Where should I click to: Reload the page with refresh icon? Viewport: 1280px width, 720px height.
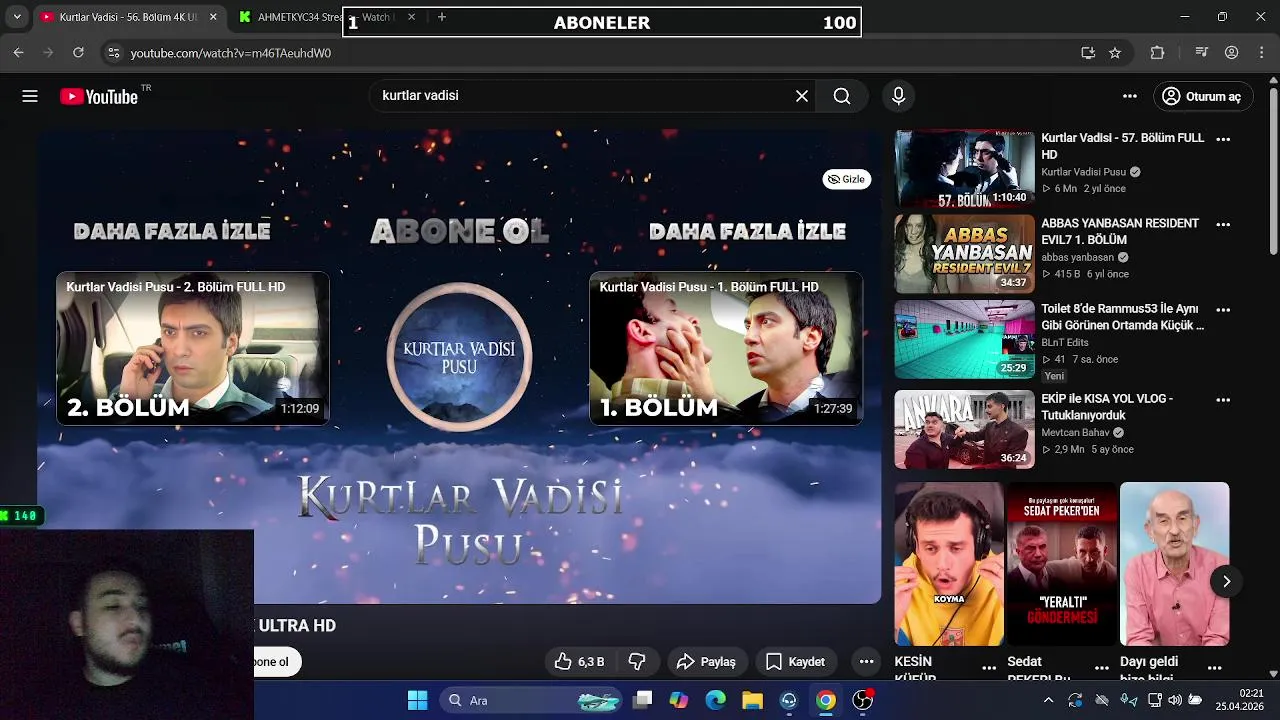(79, 53)
